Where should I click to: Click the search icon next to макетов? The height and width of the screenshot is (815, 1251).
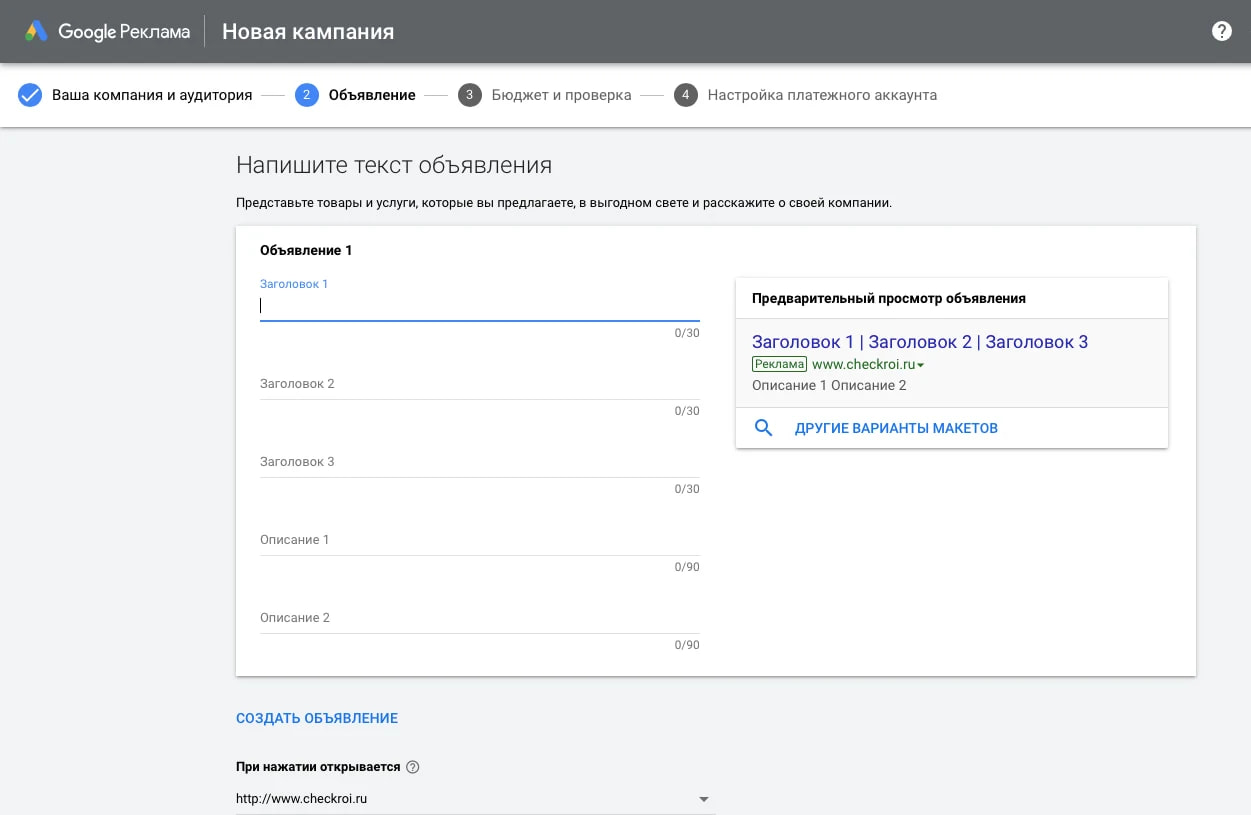pyautogui.click(x=763, y=427)
